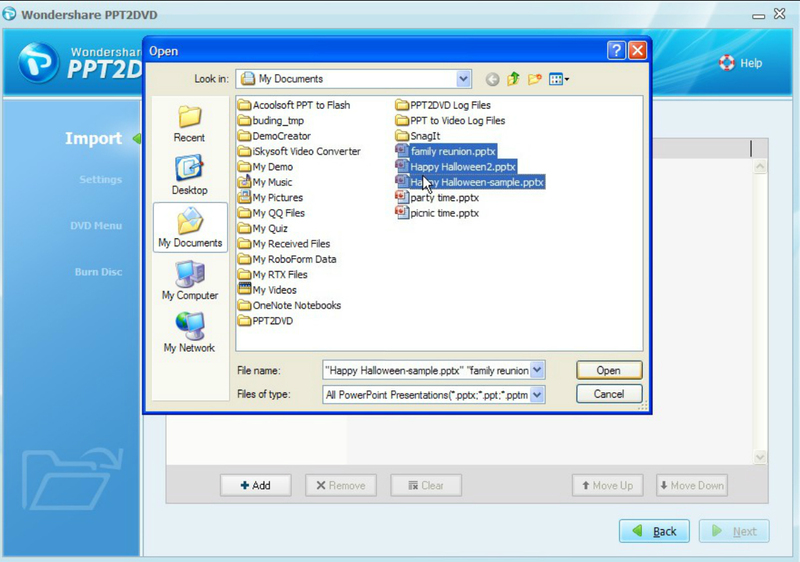Select party time.pptx file

coord(438,197)
